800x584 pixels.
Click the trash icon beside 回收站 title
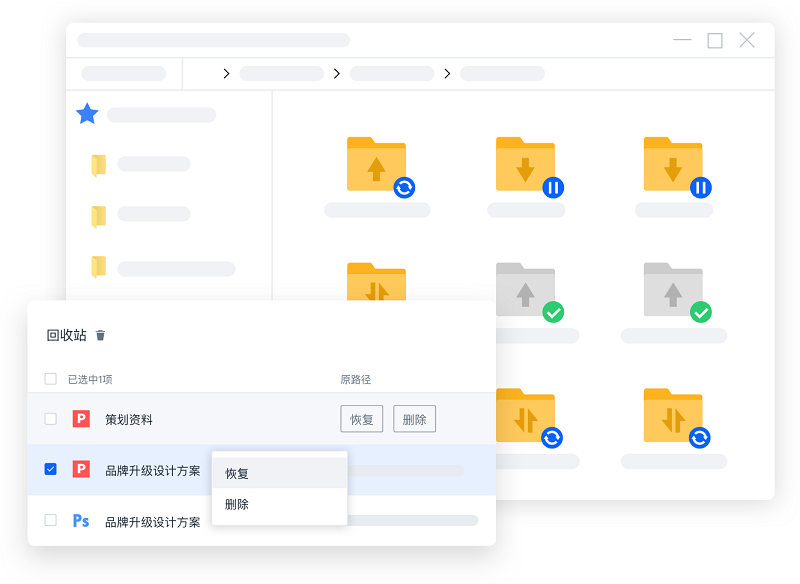click(102, 335)
